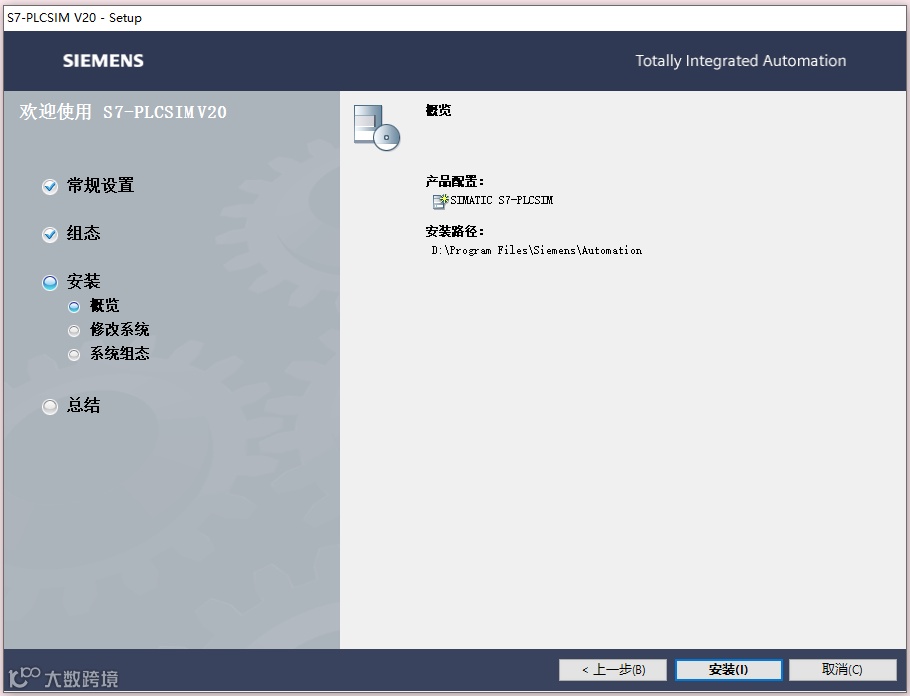Click the SIEMENS logo

103,61
